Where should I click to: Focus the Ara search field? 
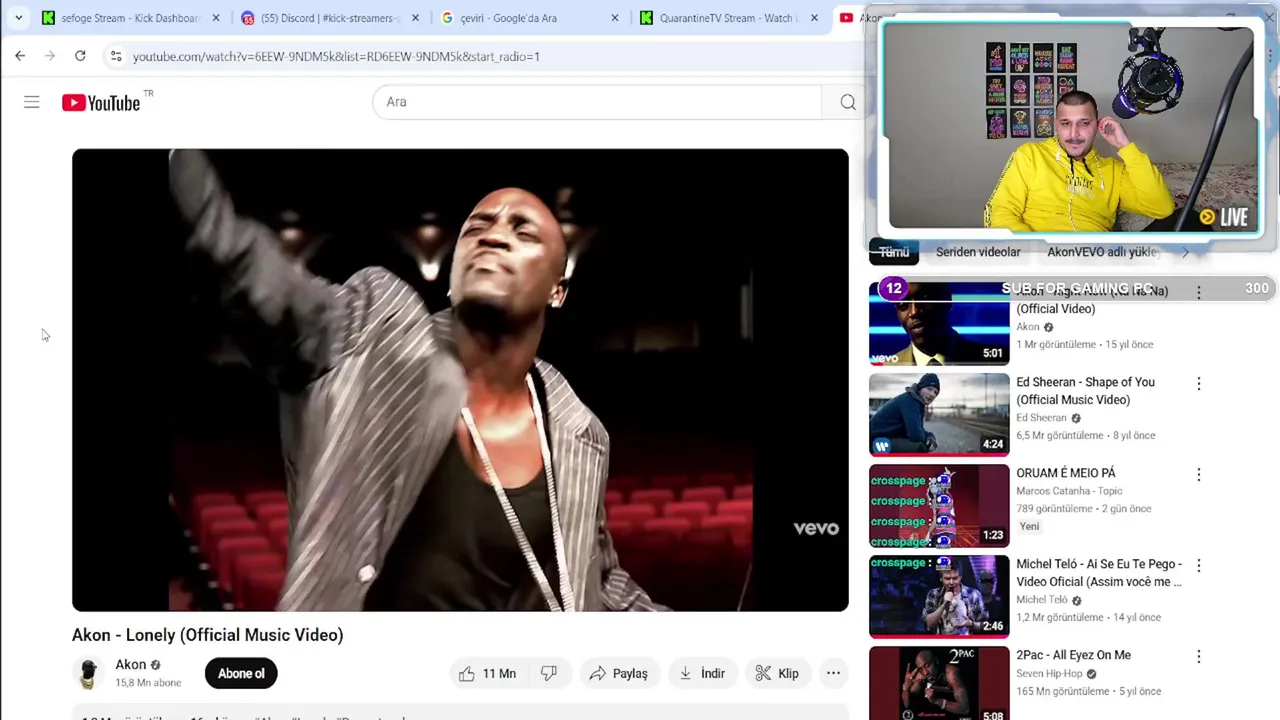coord(597,102)
